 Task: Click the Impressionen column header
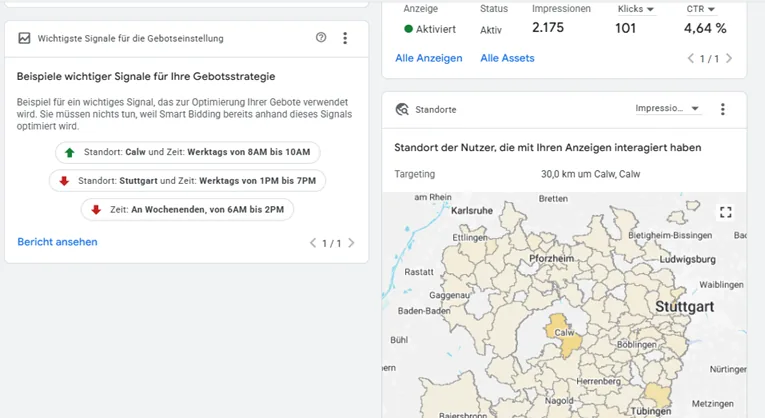click(561, 9)
